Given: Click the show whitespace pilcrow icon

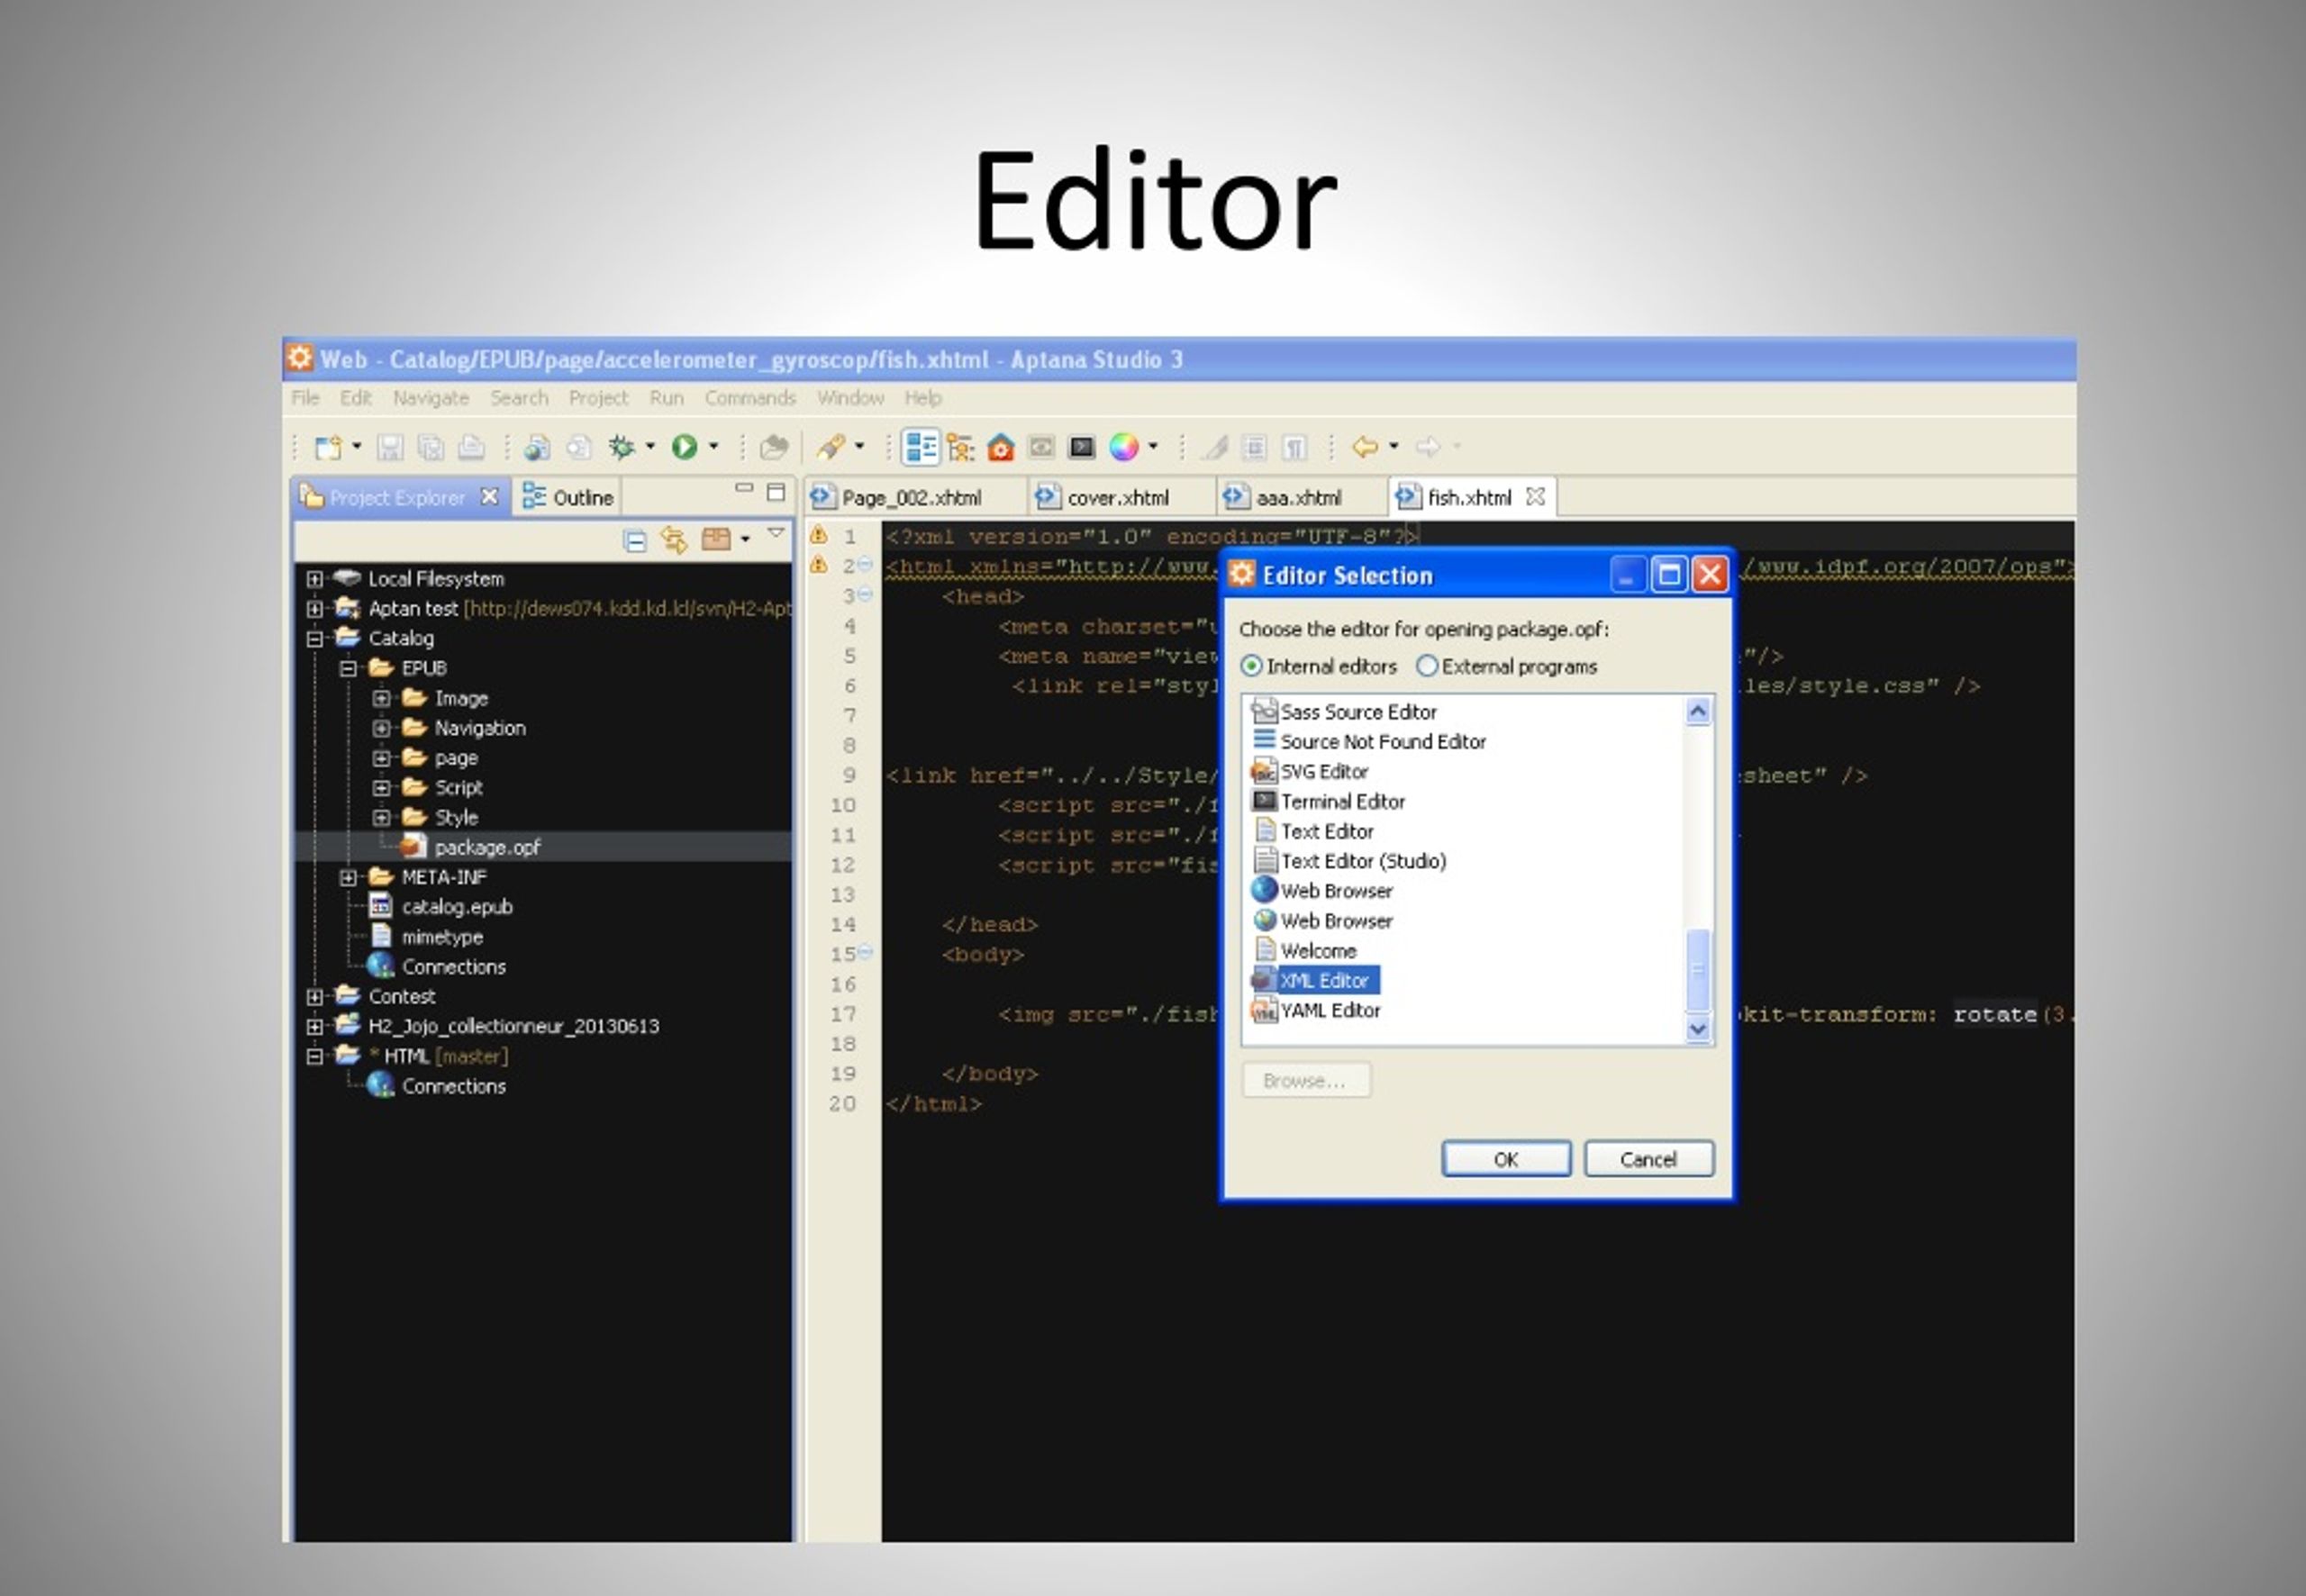Looking at the screenshot, I should tap(1295, 447).
